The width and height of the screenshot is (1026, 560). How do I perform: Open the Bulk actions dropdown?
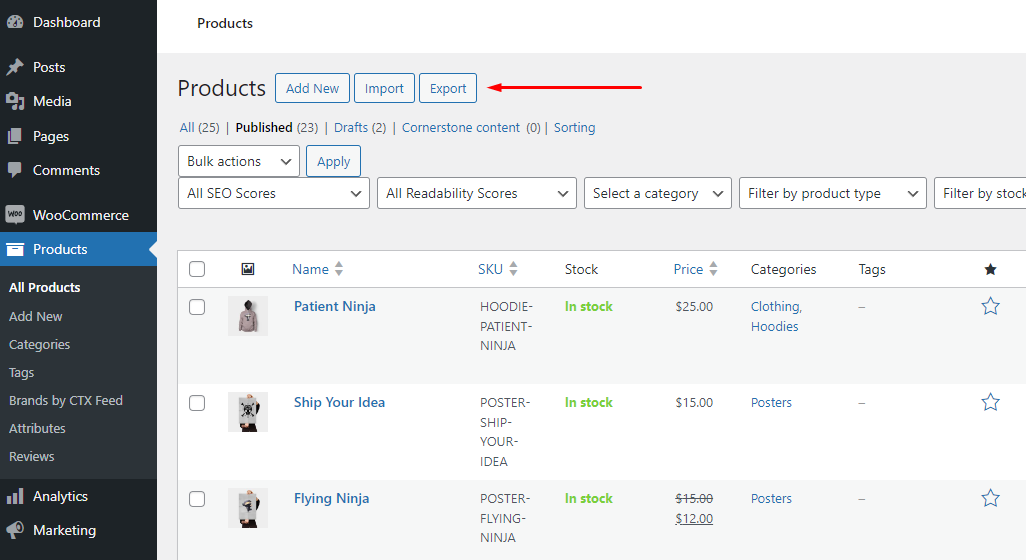pyautogui.click(x=238, y=161)
